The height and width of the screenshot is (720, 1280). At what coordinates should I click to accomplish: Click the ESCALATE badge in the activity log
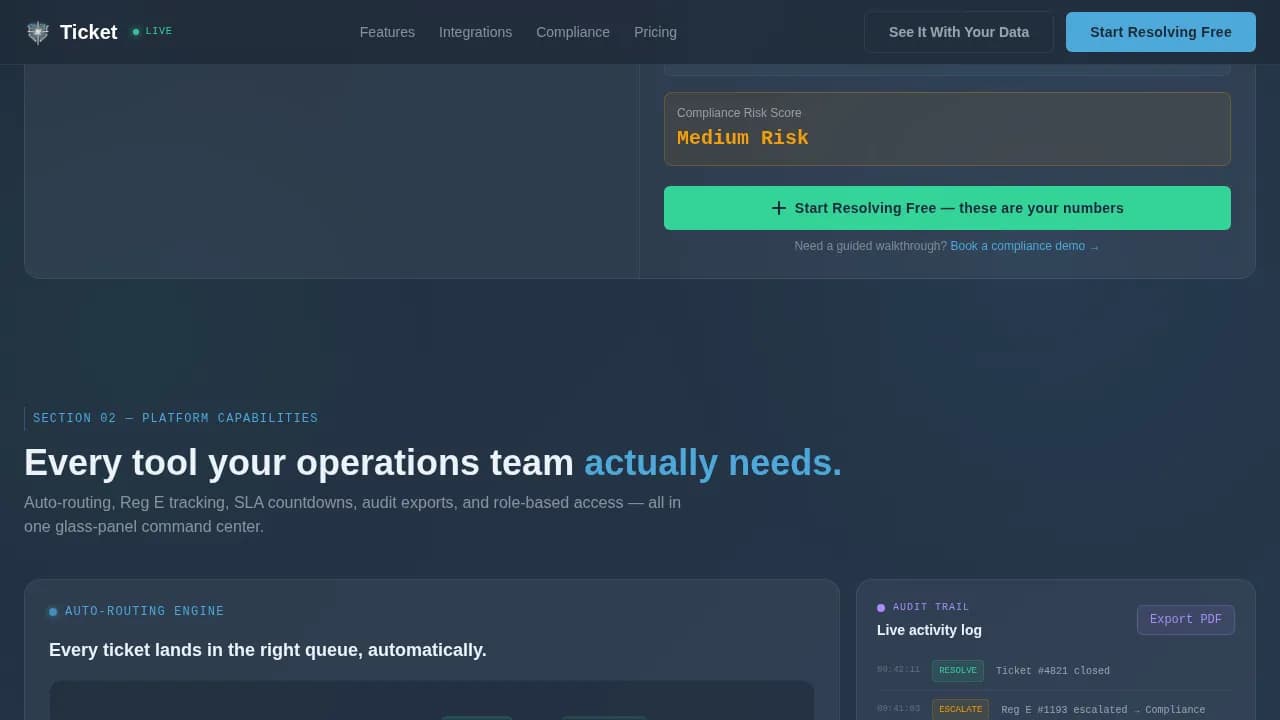[x=960, y=709]
